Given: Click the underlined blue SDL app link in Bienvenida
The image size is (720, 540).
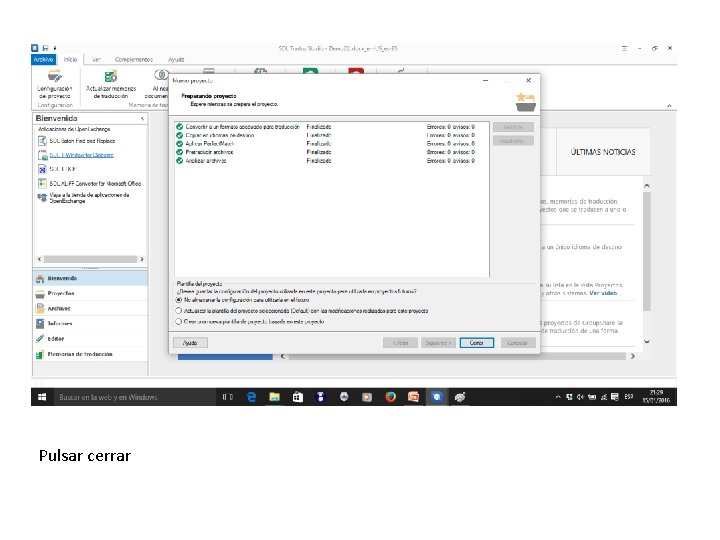Looking at the screenshot, I should click(81, 155).
